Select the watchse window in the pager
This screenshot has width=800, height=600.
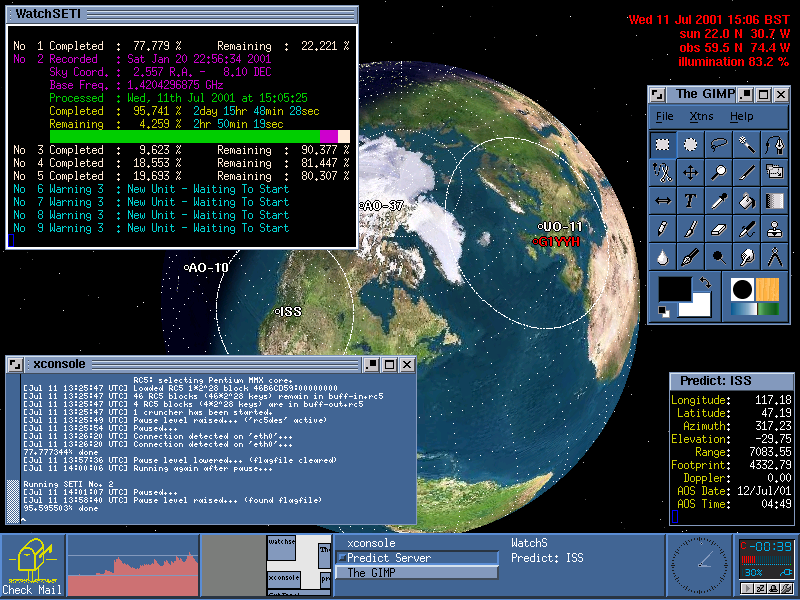click(282, 547)
